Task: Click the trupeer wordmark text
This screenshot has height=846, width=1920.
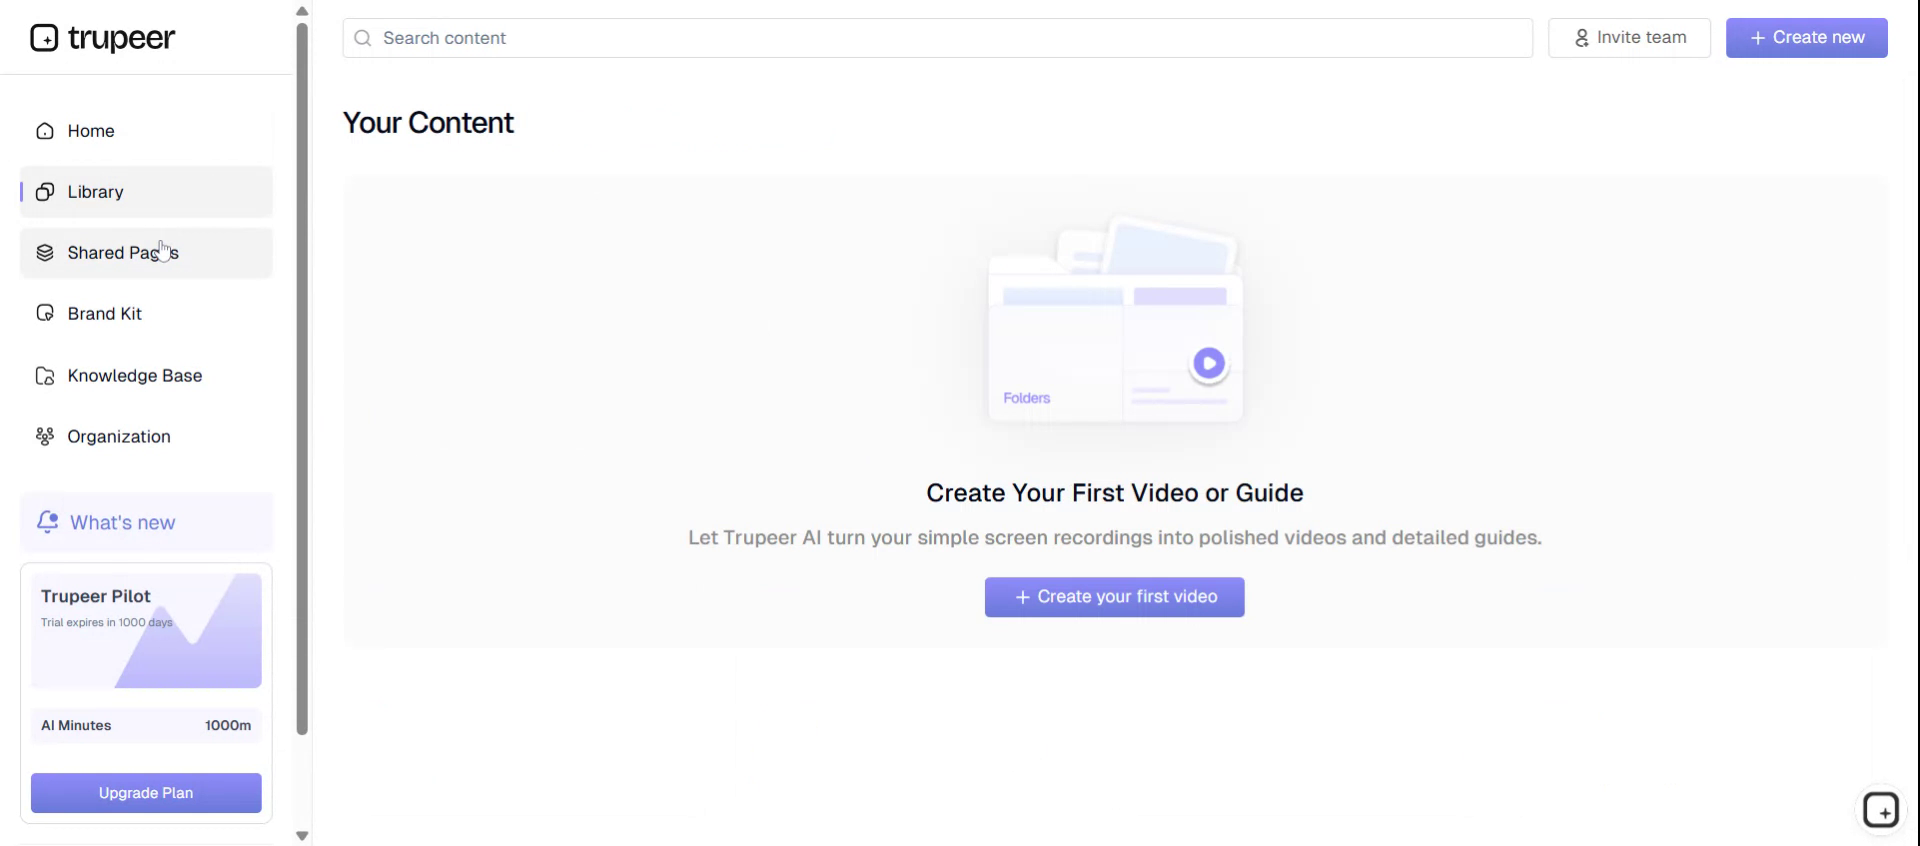Action: point(121,38)
